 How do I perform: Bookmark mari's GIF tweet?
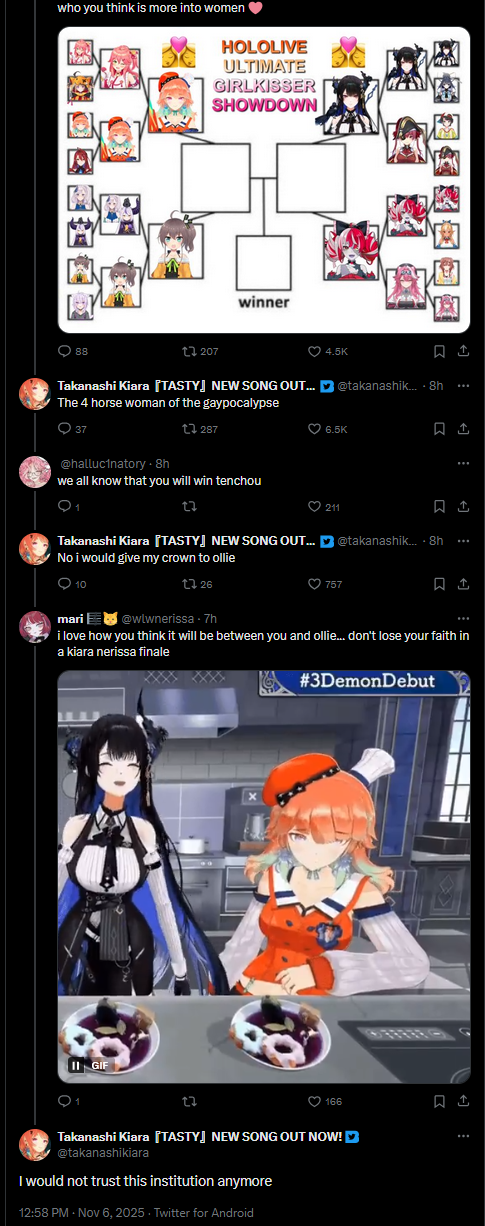tap(439, 1101)
